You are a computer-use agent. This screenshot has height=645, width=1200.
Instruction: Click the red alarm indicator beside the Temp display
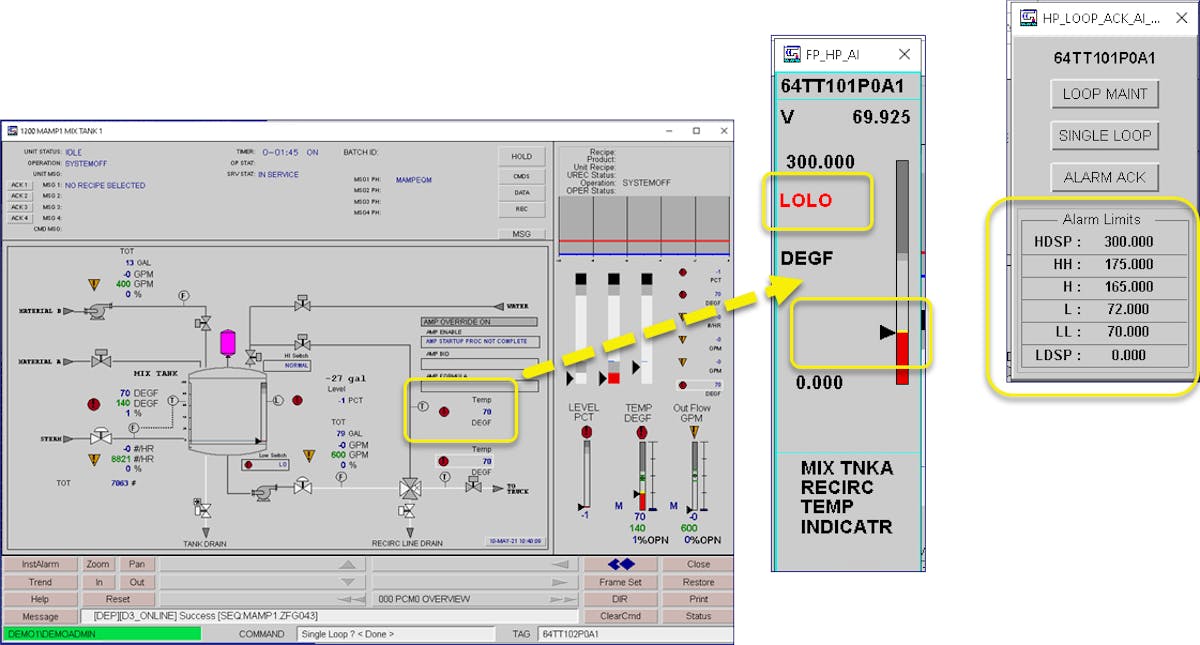click(443, 411)
